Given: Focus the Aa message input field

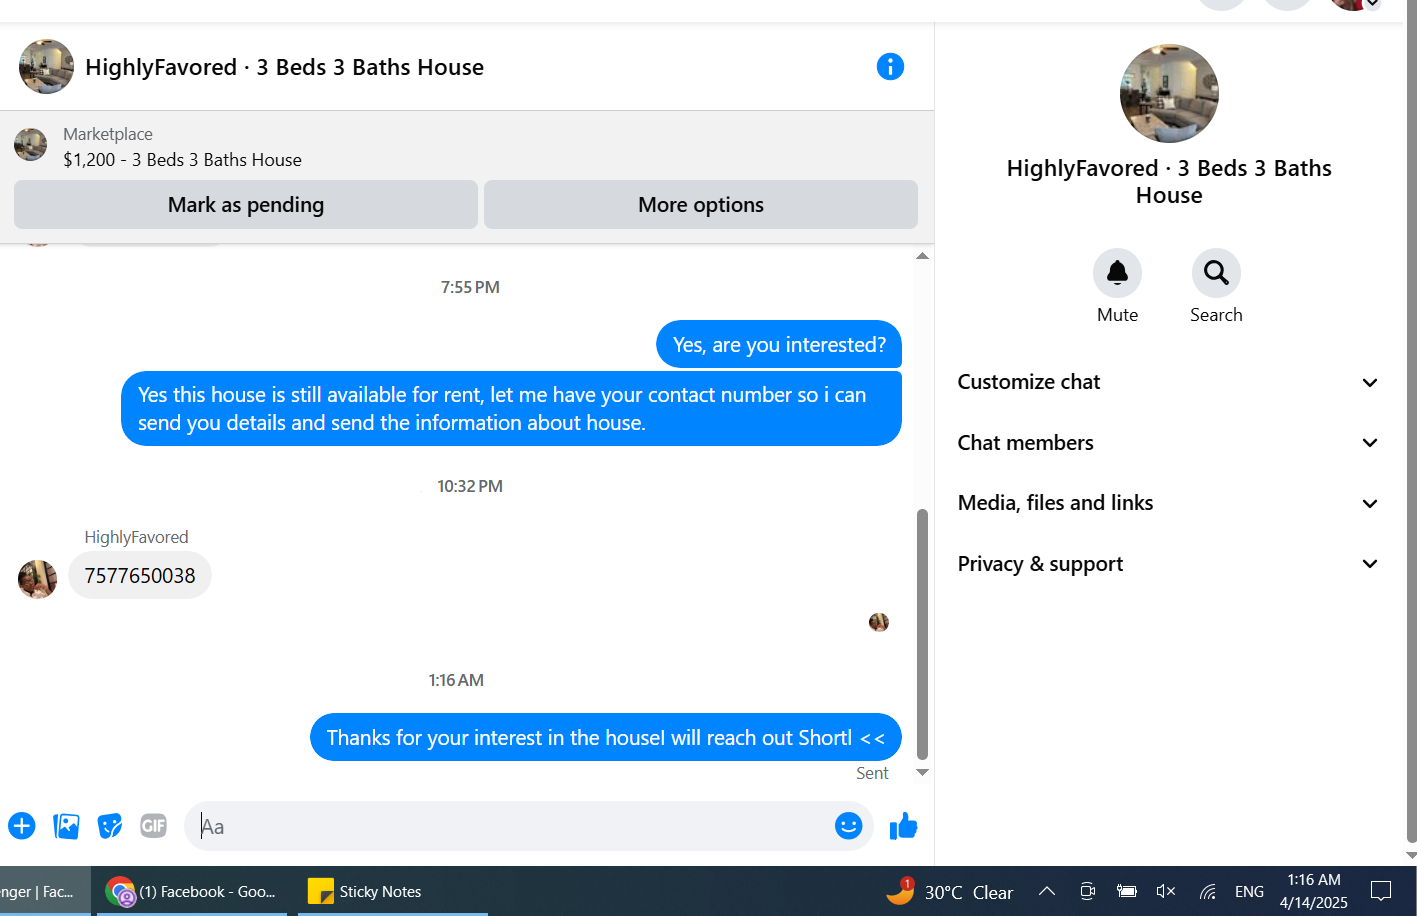Looking at the screenshot, I should (510, 826).
